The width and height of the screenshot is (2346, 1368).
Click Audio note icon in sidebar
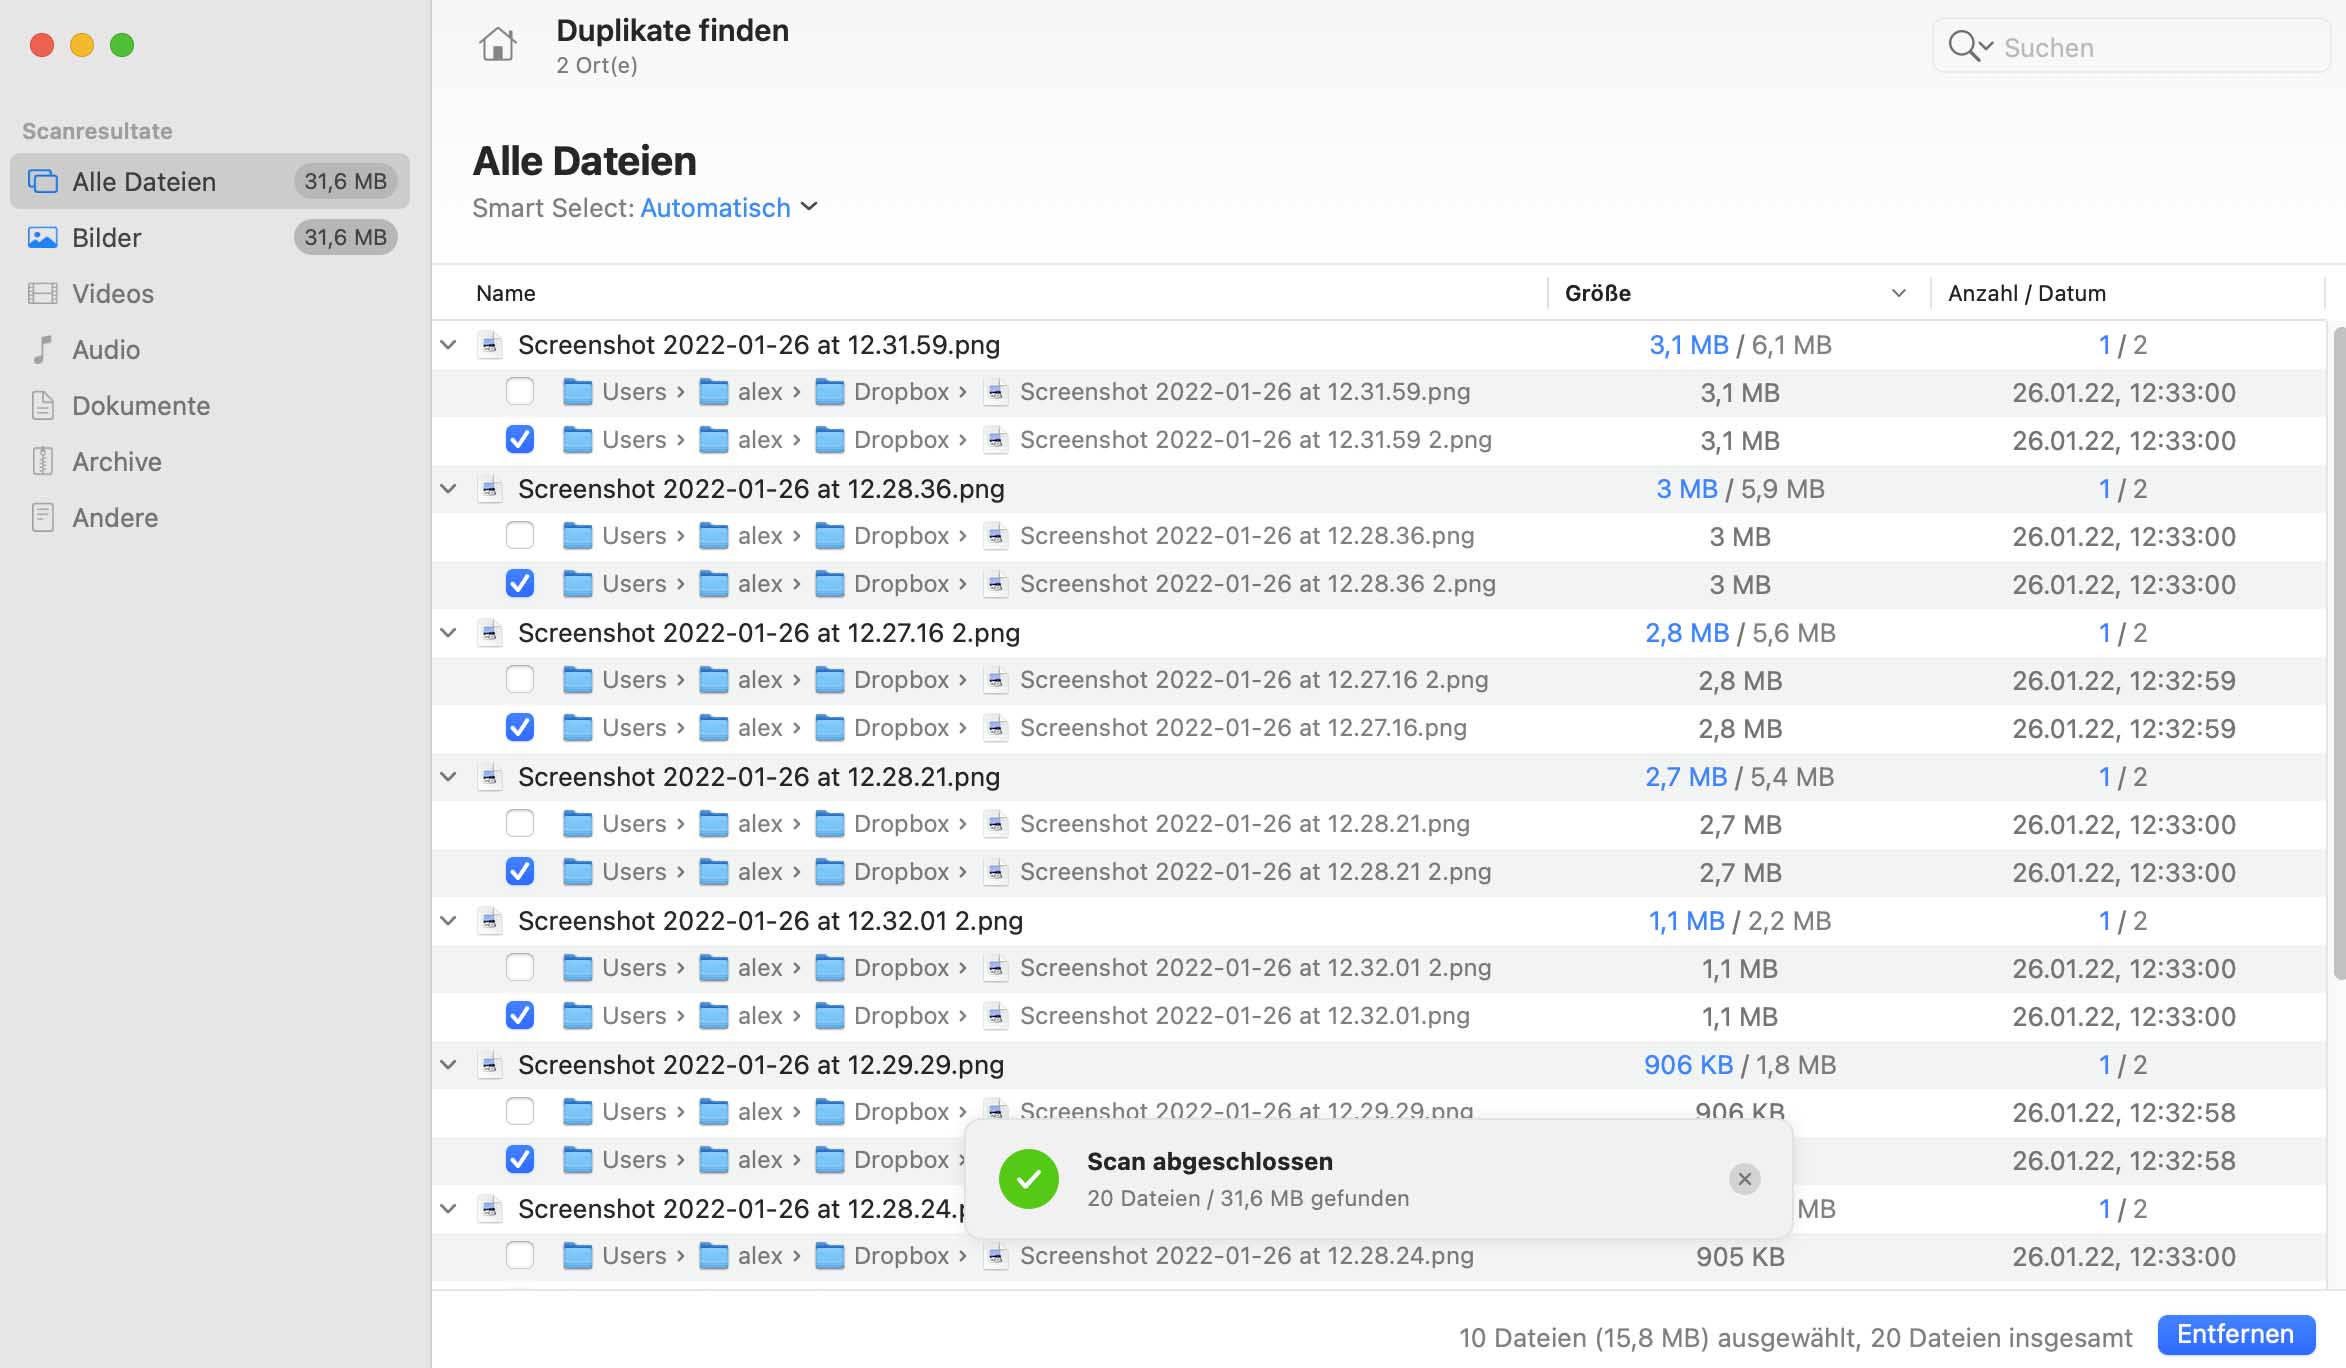coord(42,349)
